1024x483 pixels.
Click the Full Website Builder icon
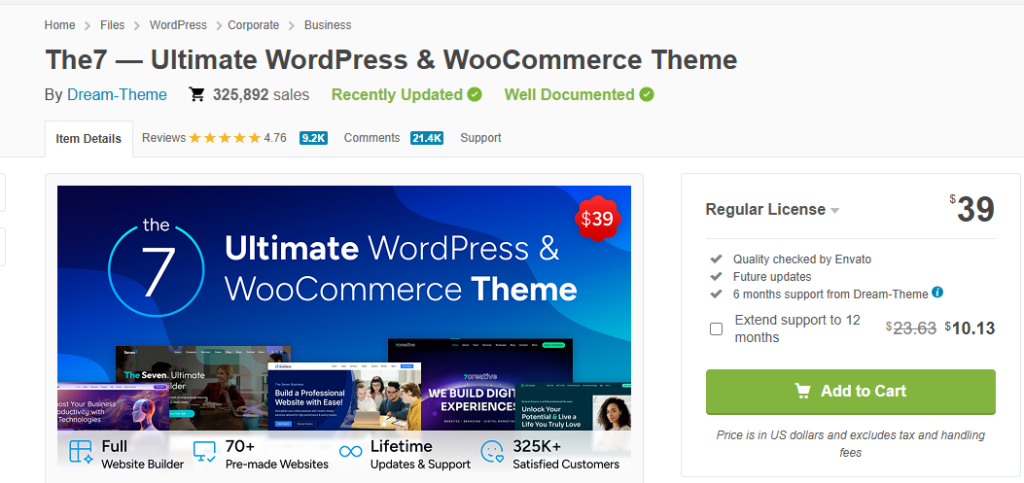(x=81, y=452)
